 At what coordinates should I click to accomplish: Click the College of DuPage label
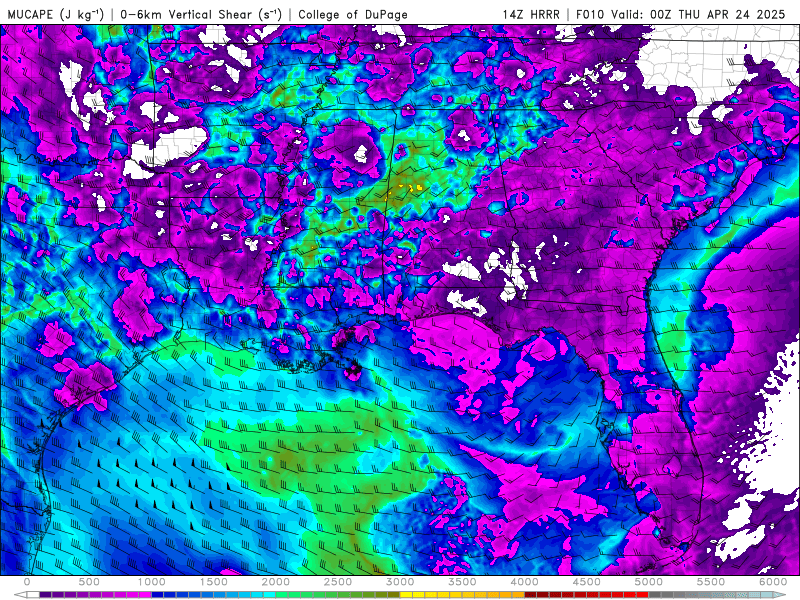(353, 14)
